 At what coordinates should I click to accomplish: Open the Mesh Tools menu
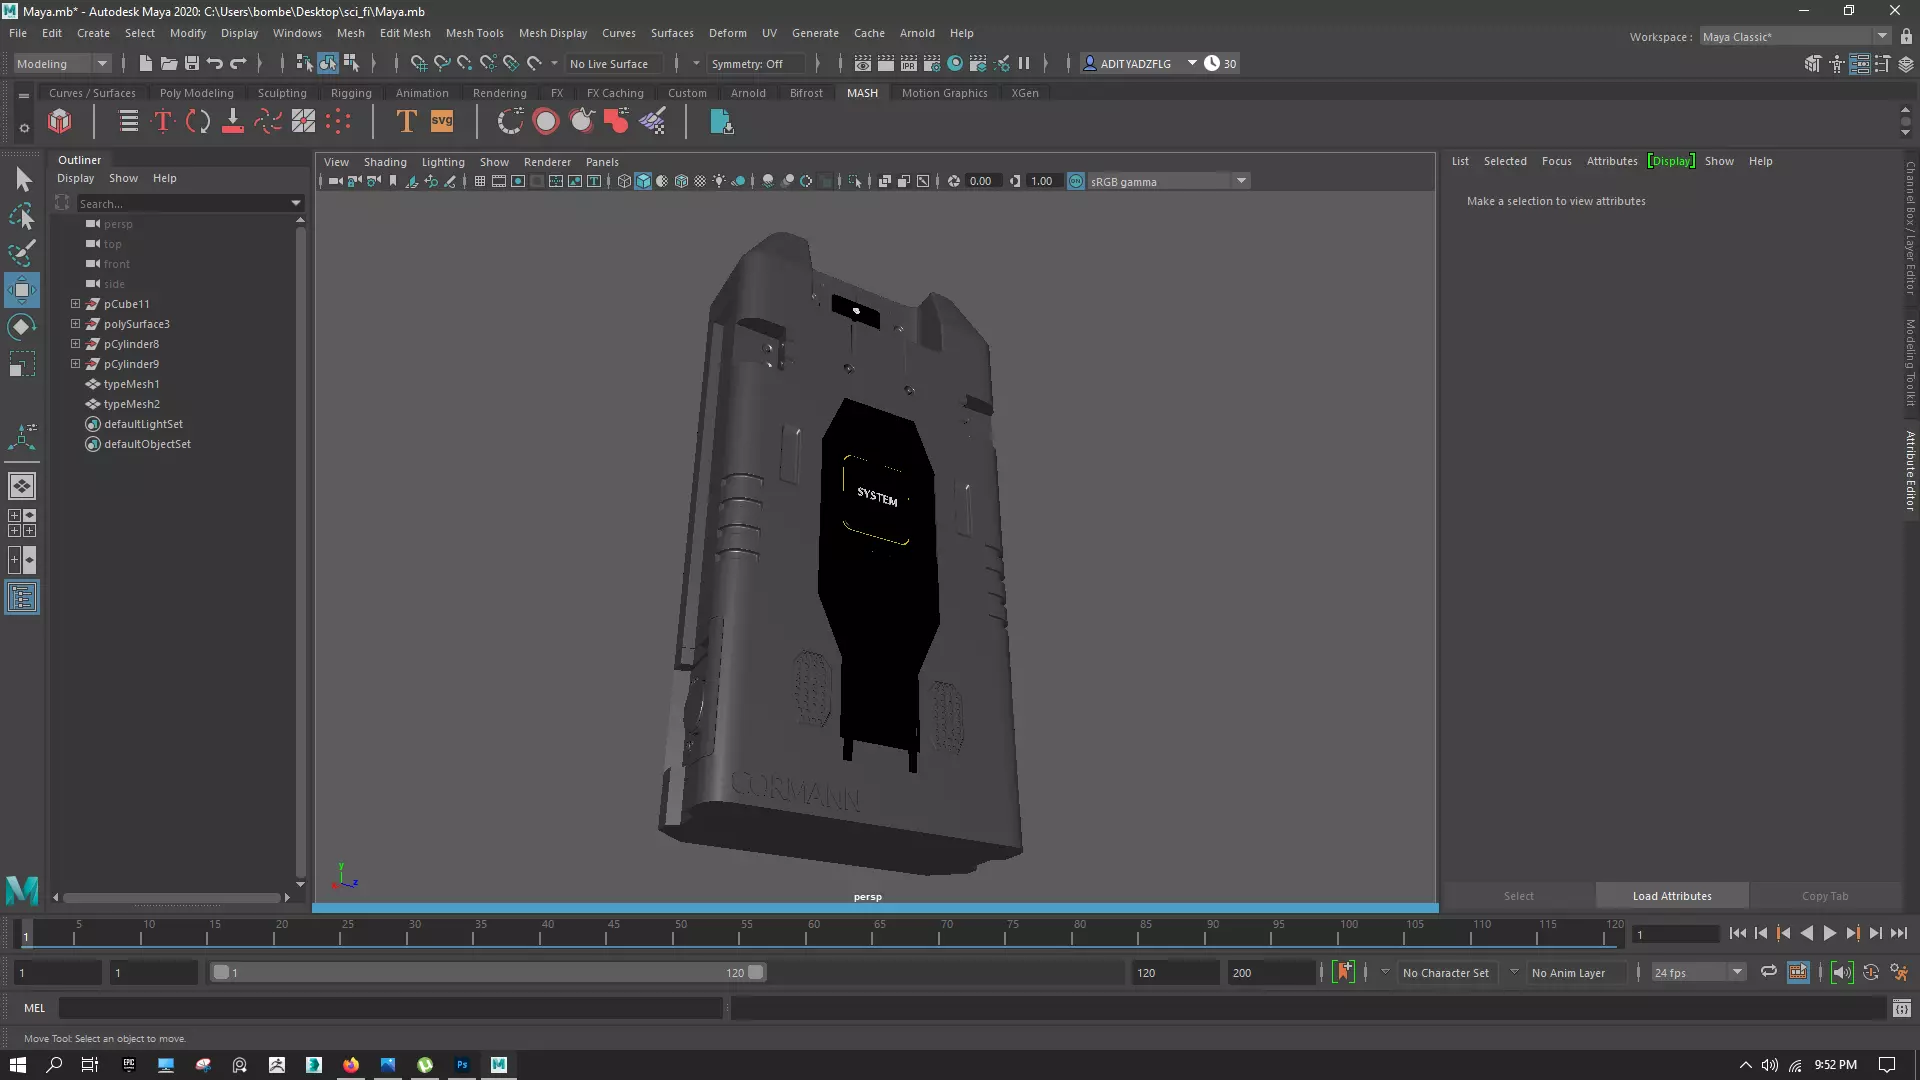(x=474, y=33)
